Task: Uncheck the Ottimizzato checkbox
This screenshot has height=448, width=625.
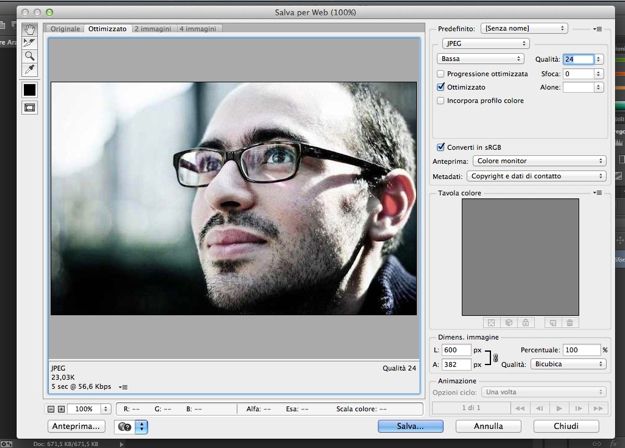Action: coord(441,88)
